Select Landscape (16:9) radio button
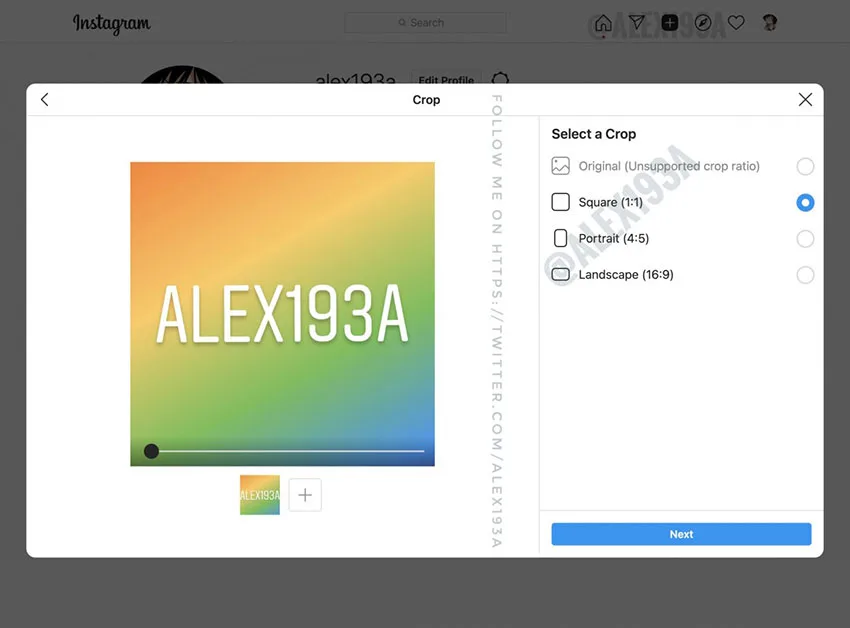The image size is (850, 628). (x=805, y=275)
